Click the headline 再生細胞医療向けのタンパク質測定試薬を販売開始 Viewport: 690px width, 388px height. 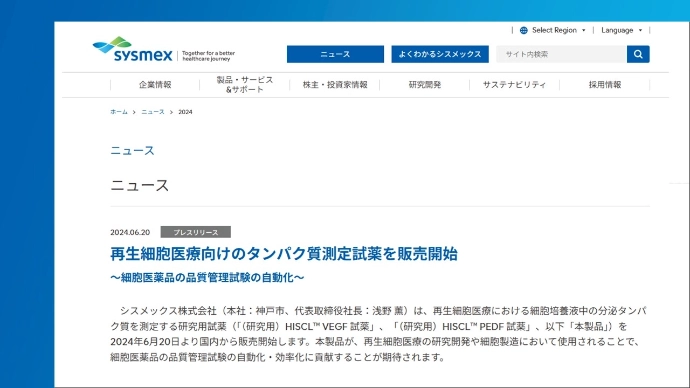coord(284,254)
